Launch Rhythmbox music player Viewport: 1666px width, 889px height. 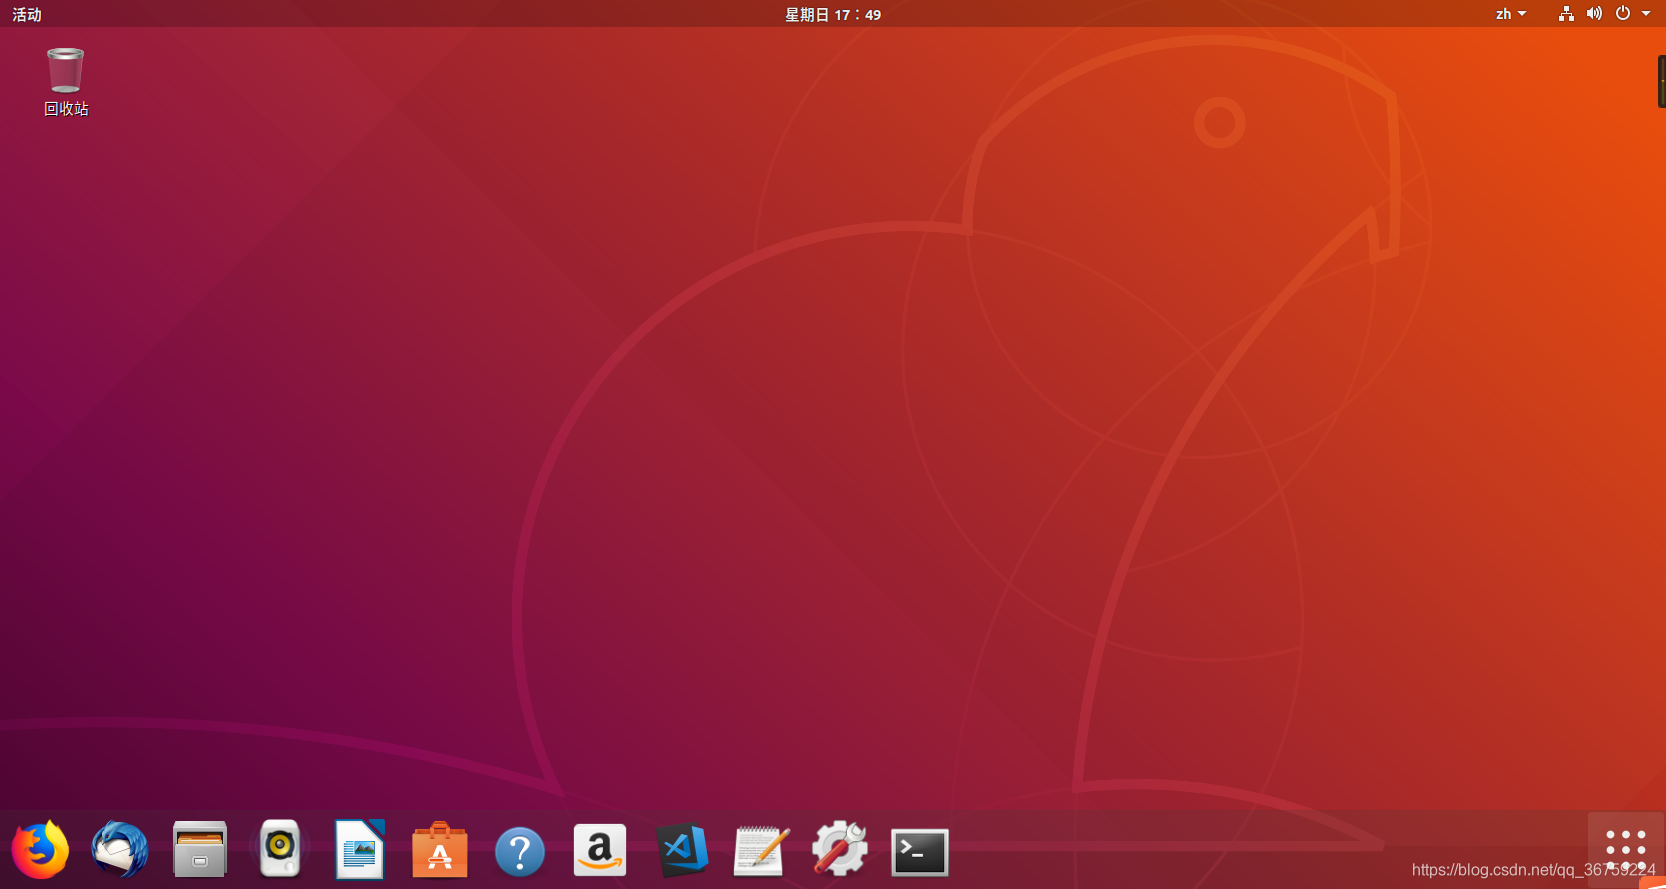(x=280, y=849)
